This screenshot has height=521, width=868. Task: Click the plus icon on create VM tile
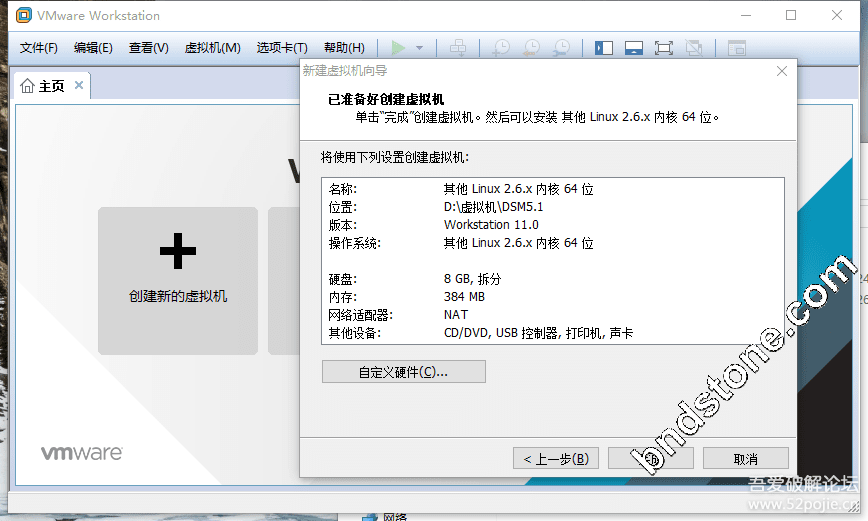[x=178, y=251]
